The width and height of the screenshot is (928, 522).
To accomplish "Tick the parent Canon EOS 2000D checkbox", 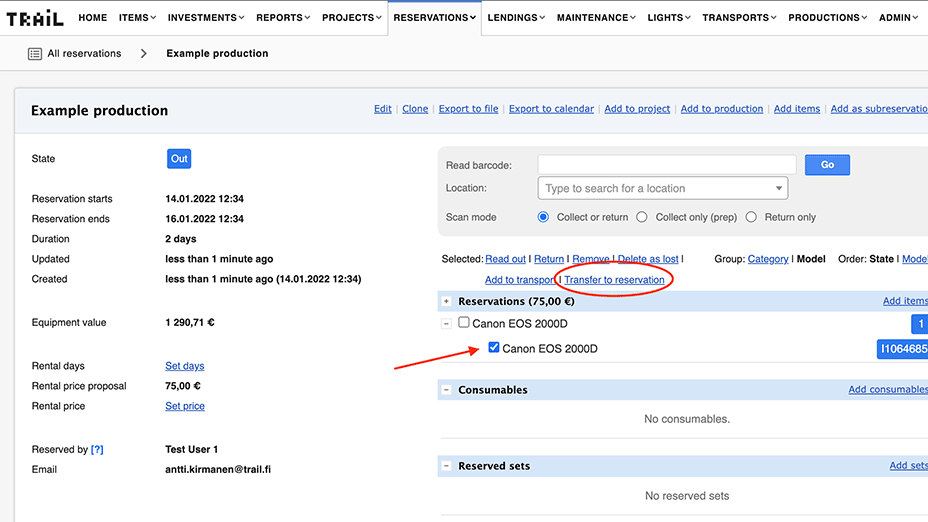I will (463, 322).
